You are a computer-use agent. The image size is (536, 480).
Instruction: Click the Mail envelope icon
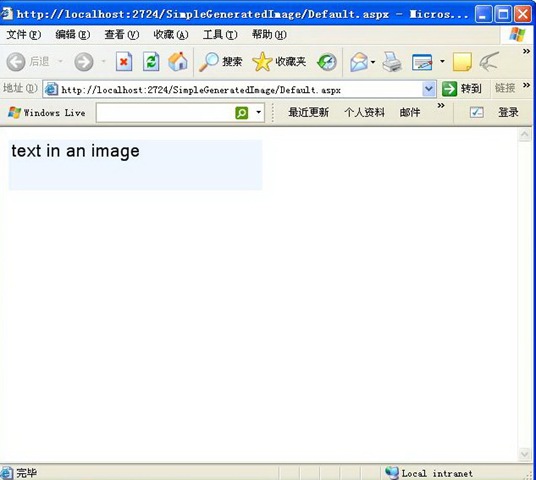(359, 62)
